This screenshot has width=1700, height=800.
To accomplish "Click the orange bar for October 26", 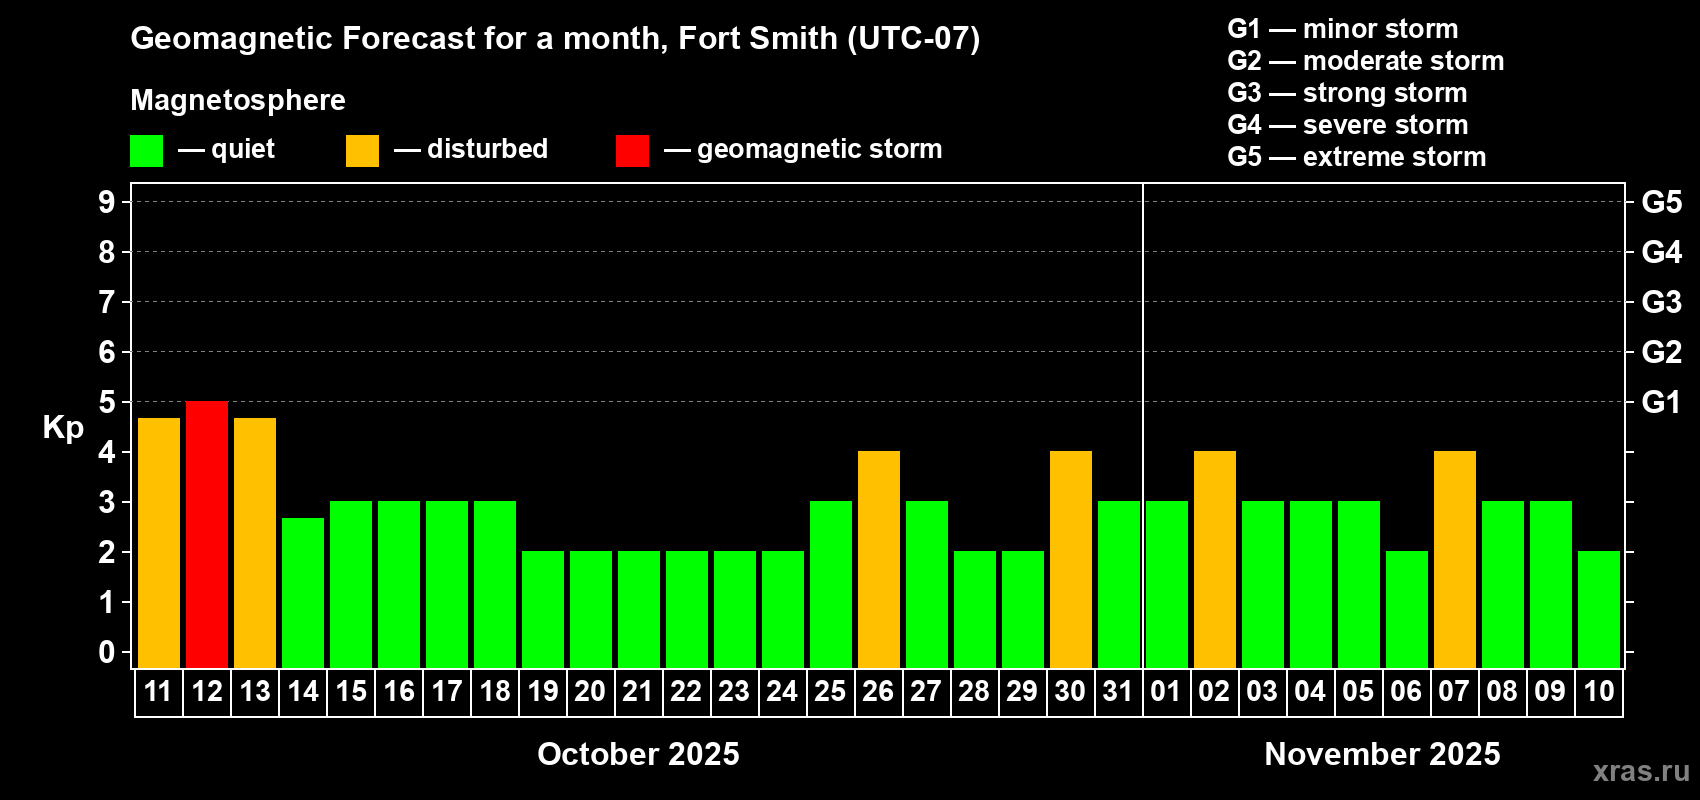I will [x=879, y=560].
